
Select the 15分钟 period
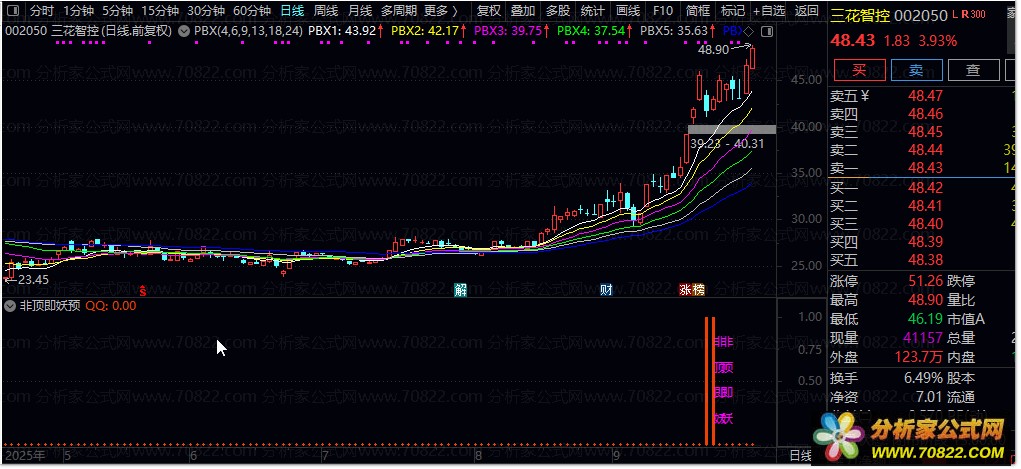click(160, 10)
